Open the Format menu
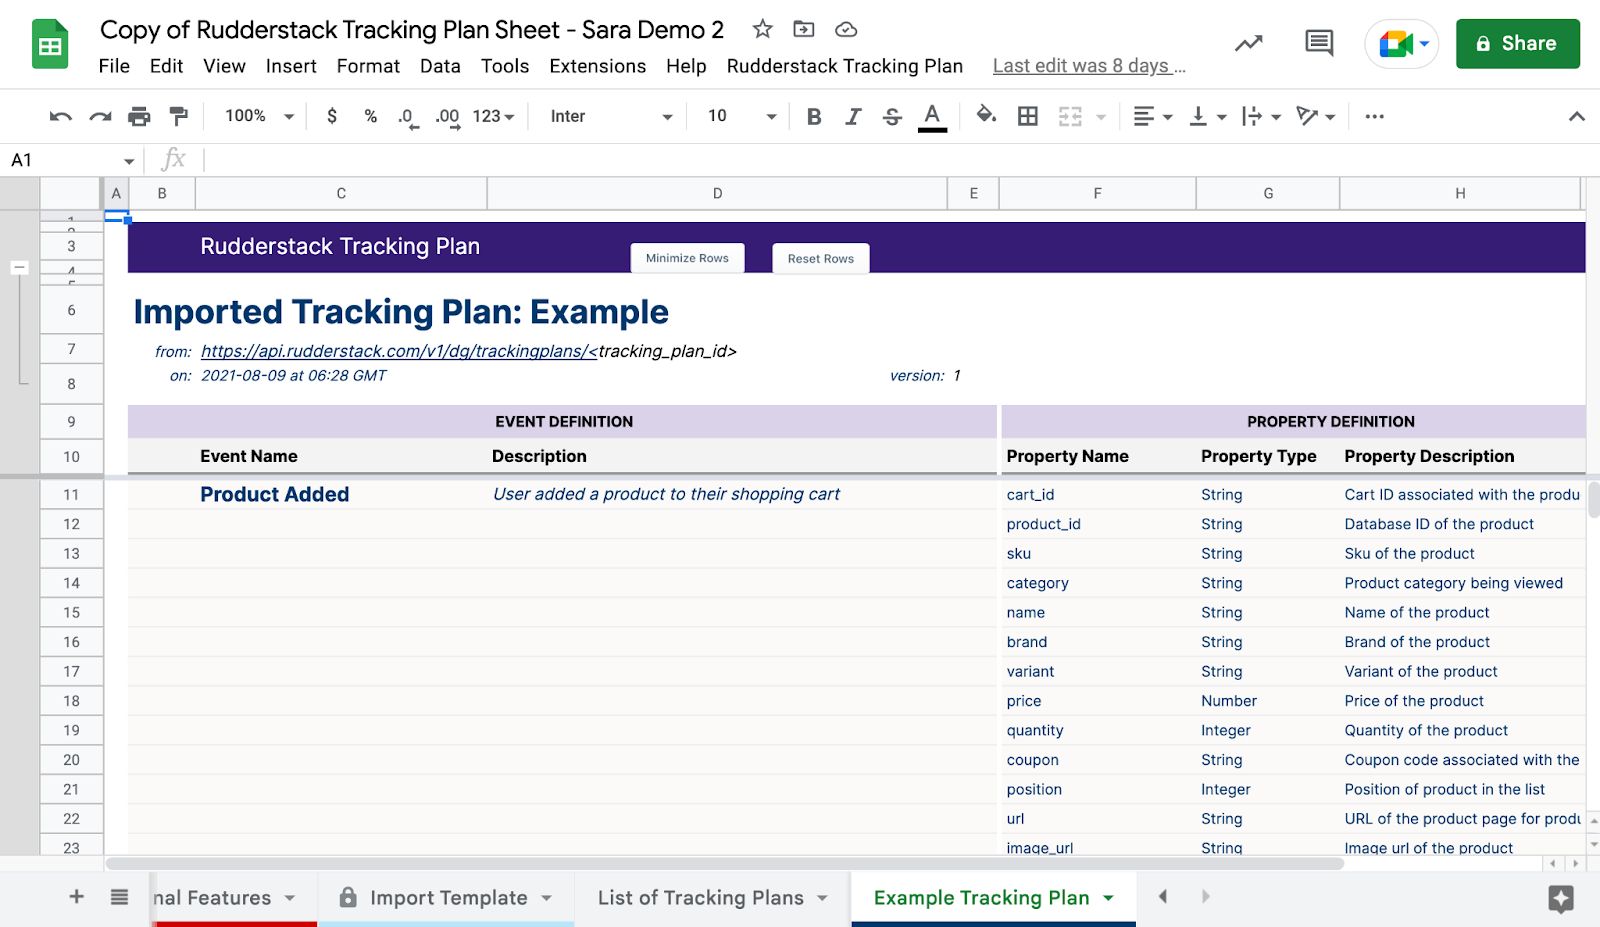The image size is (1600, 927). pos(368,66)
